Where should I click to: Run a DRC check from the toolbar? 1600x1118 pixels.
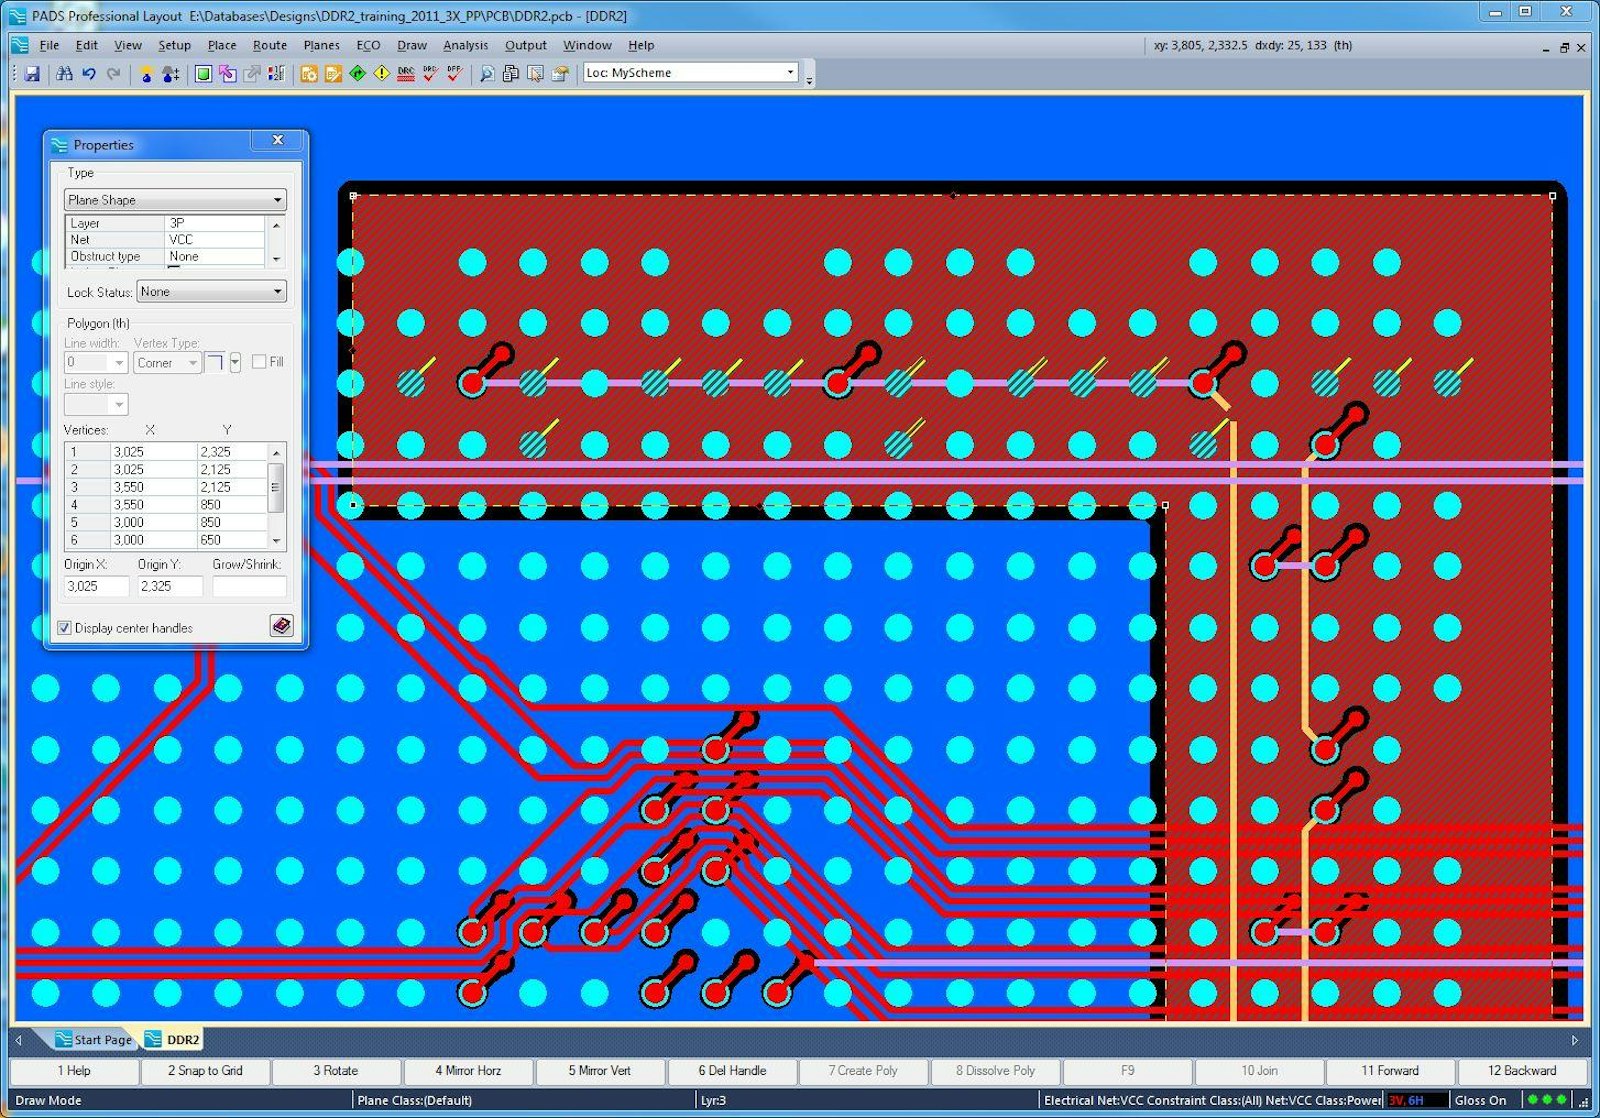tap(407, 72)
